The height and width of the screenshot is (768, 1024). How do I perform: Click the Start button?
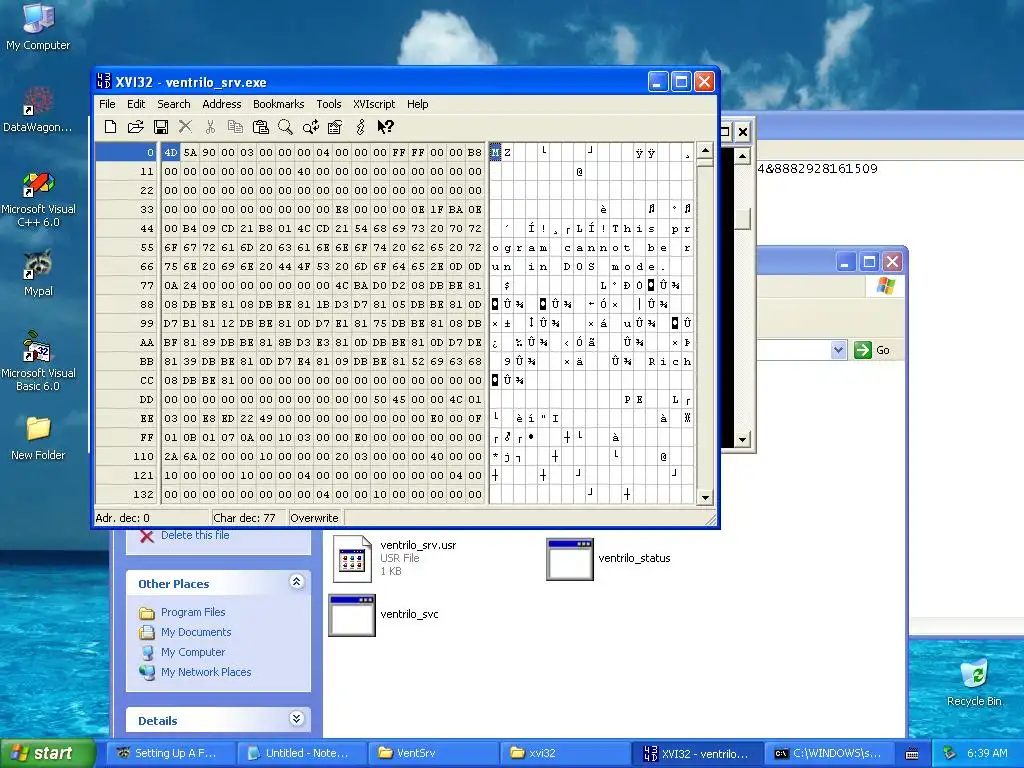click(48, 753)
